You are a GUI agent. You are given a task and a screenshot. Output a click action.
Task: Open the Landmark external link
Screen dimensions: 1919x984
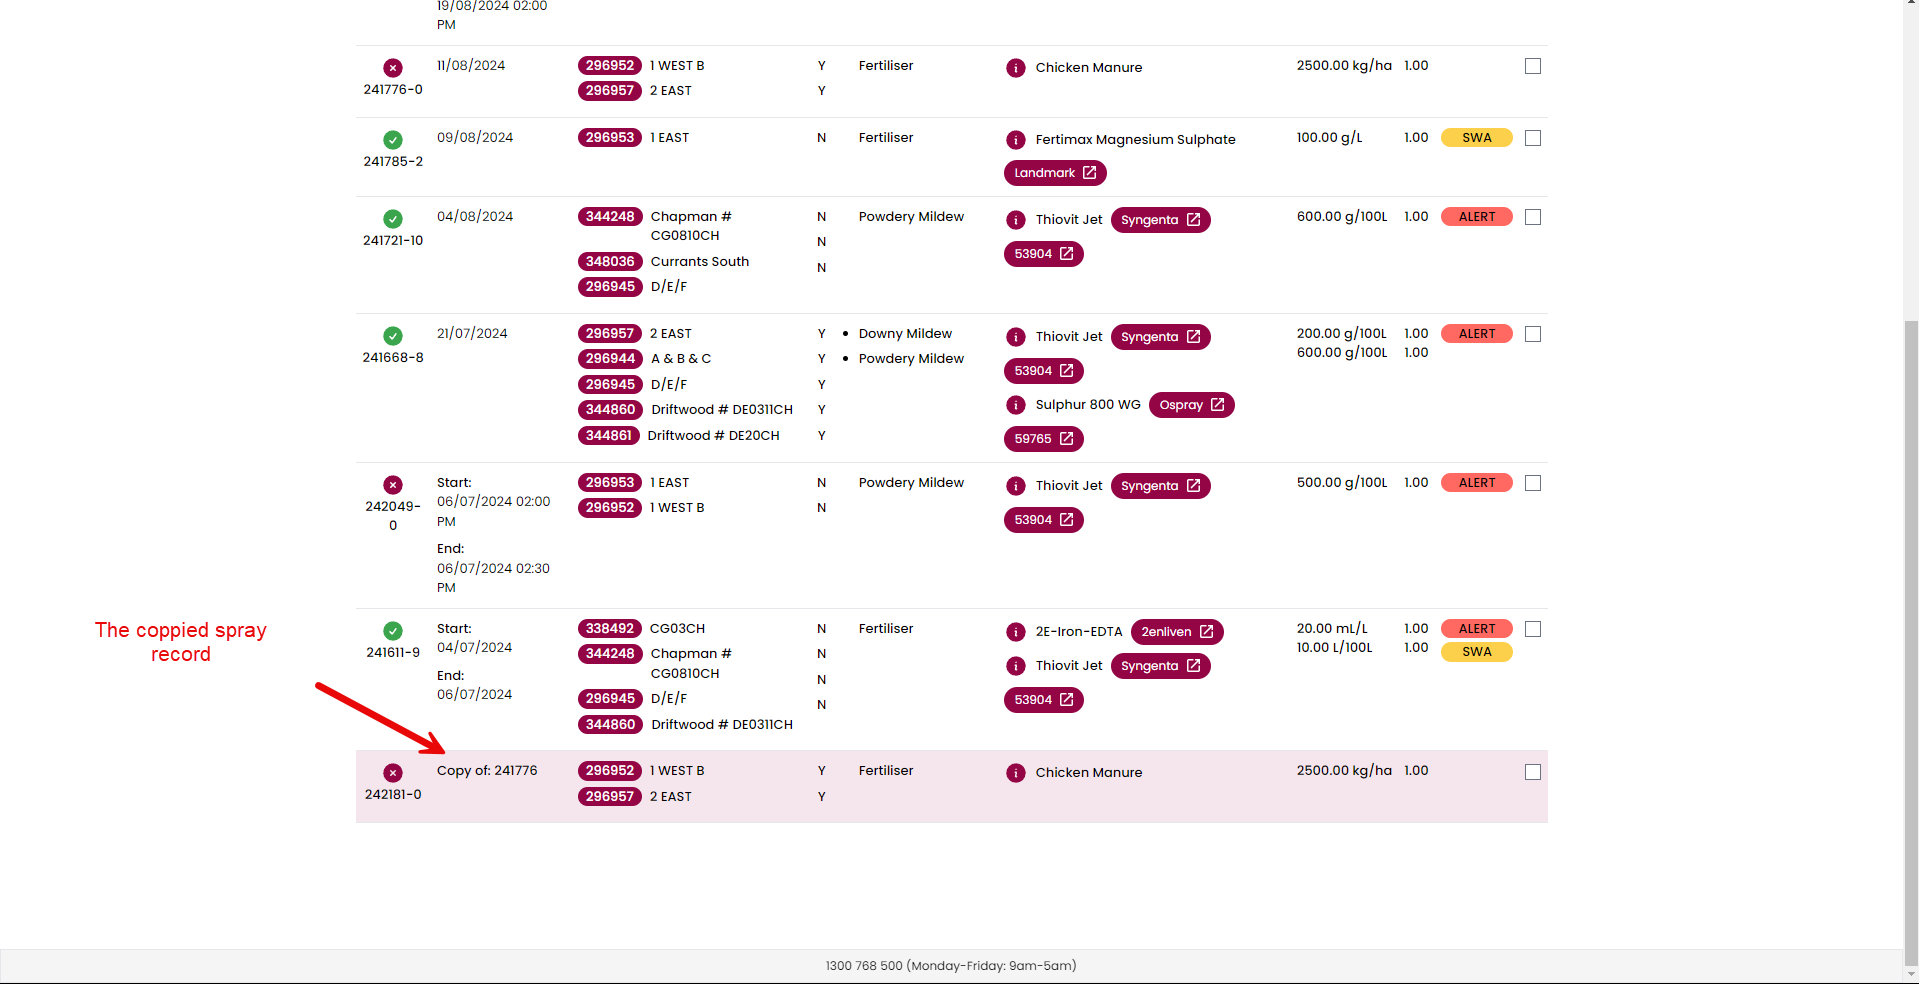[1054, 172]
